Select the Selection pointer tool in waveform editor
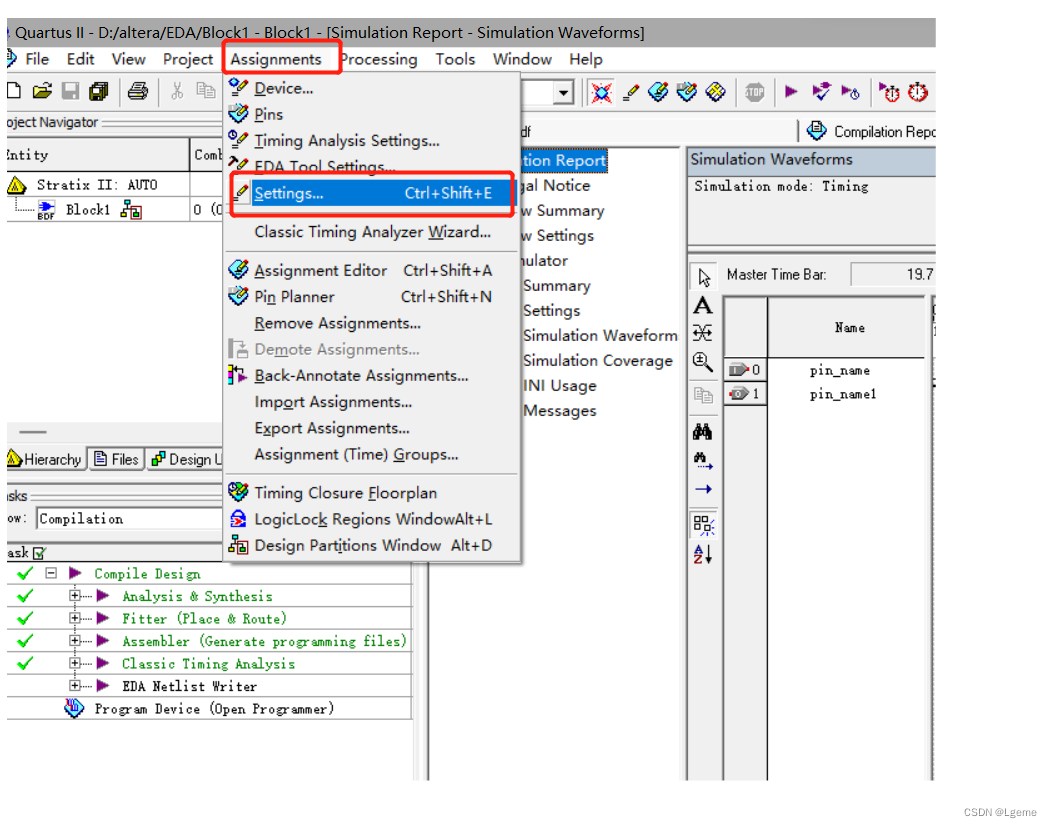Screen dimensions: 1052x828 [x=703, y=276]
